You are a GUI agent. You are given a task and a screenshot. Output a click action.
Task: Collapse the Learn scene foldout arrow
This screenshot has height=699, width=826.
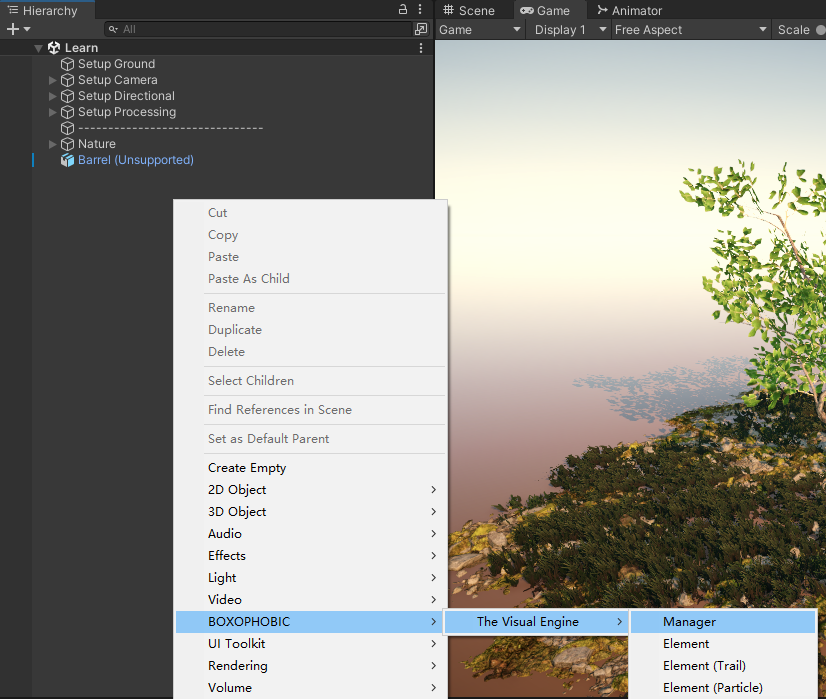tap(38, 48)
